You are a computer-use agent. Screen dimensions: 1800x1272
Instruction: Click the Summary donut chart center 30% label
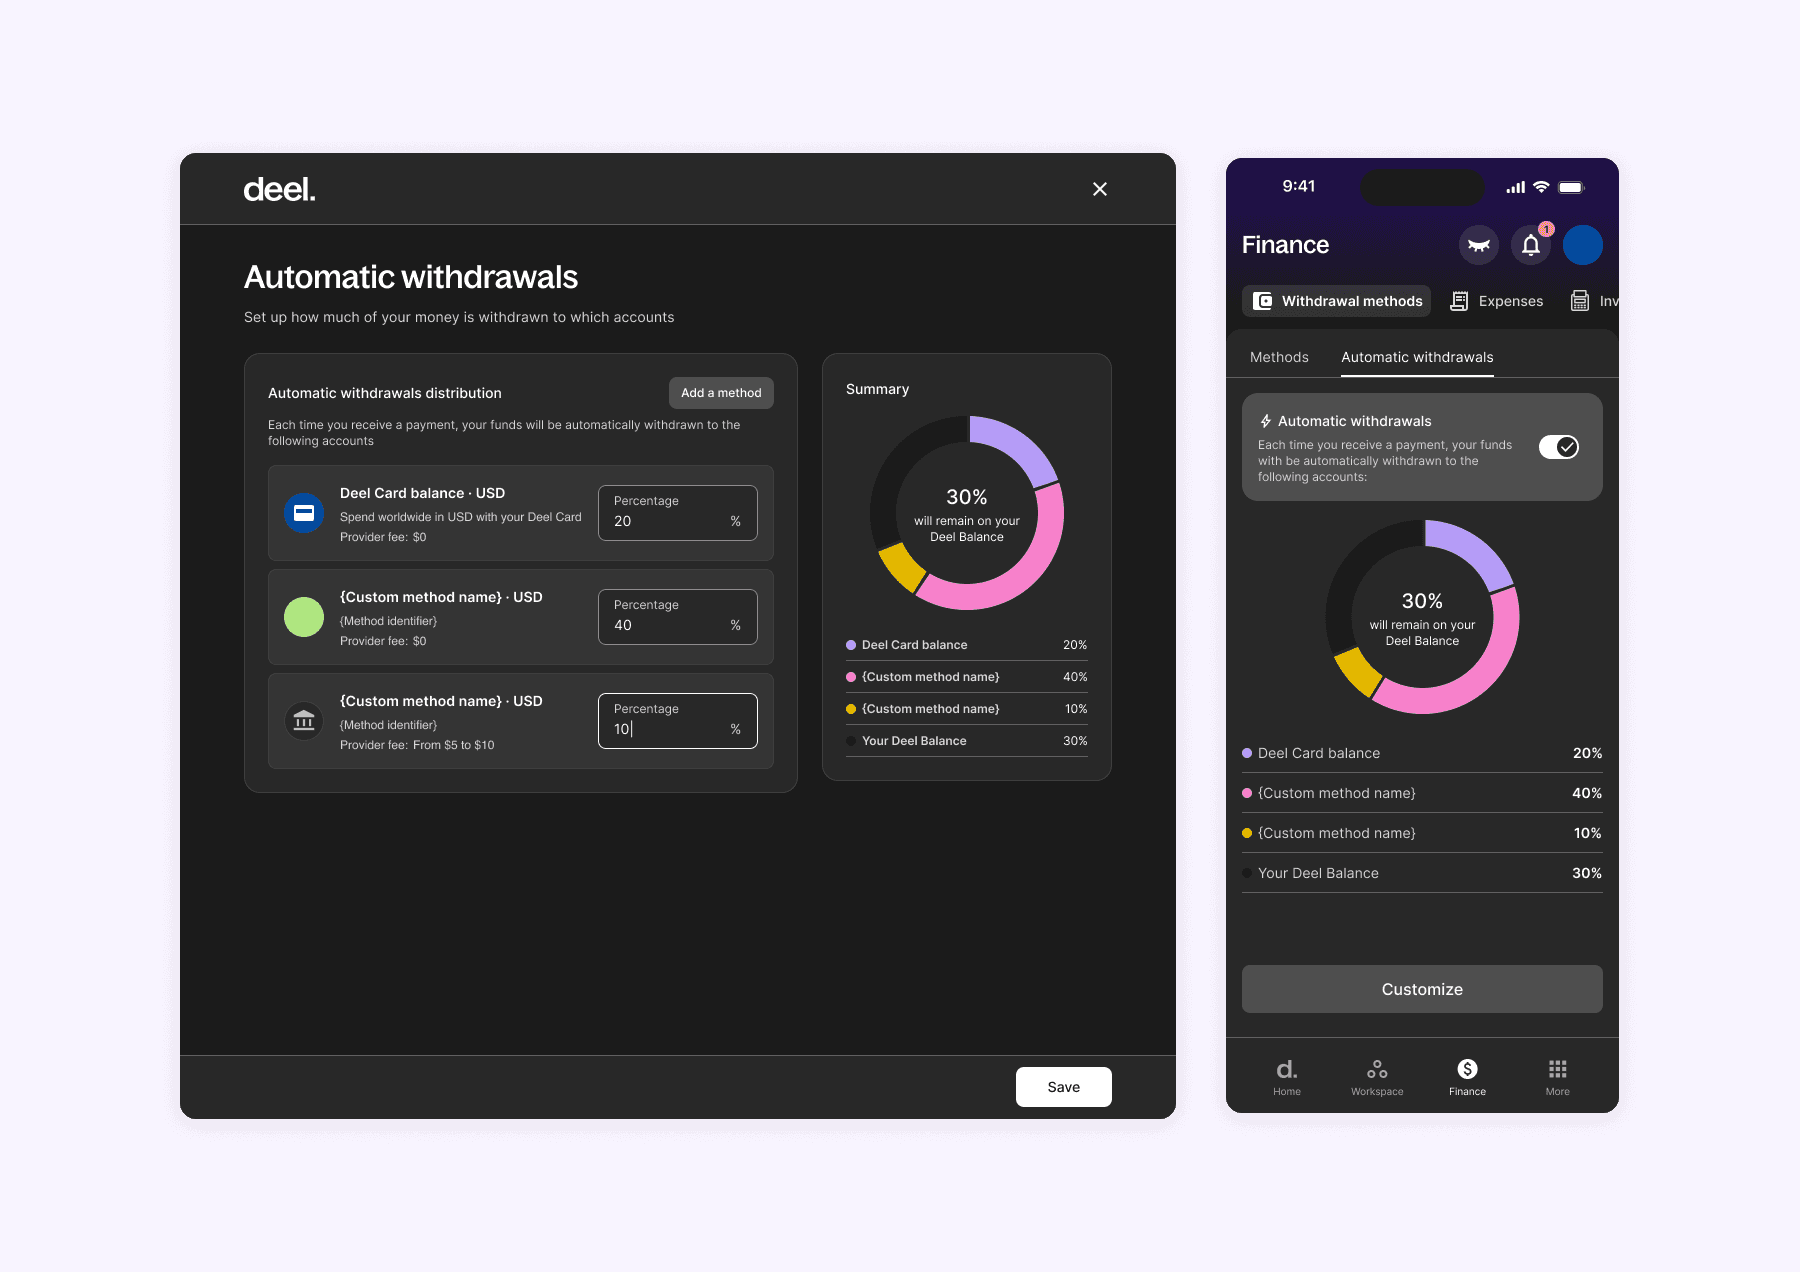[967, 497]
